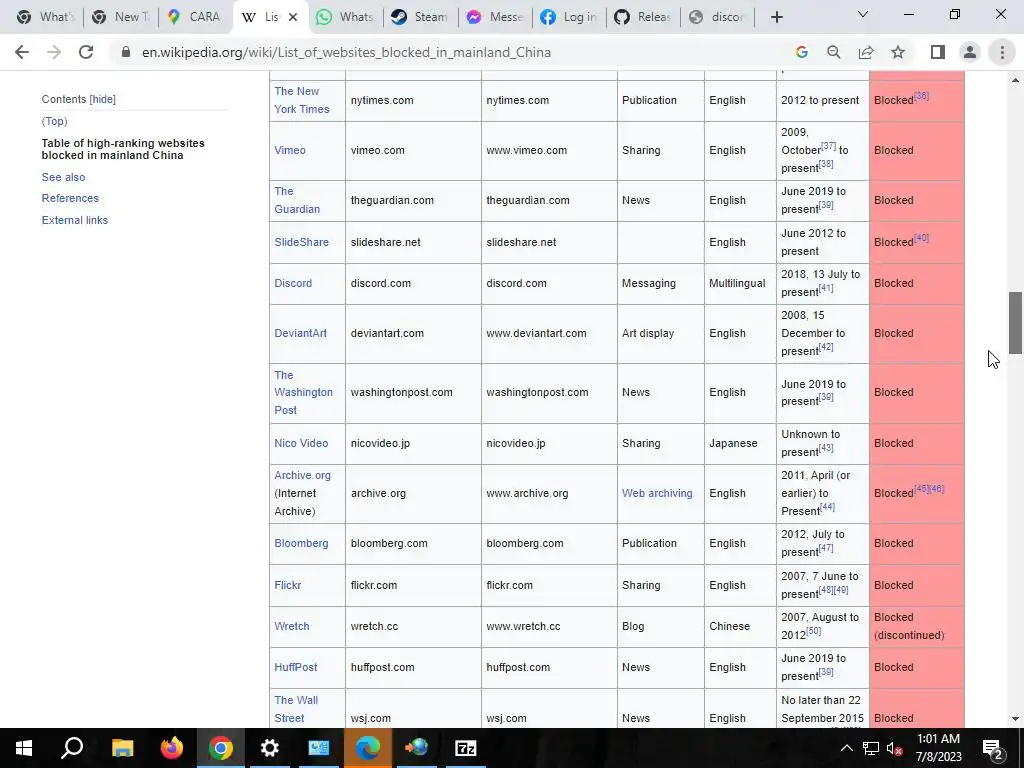
Task: Open a new tab with plus button
Action: tap(776, 17)
